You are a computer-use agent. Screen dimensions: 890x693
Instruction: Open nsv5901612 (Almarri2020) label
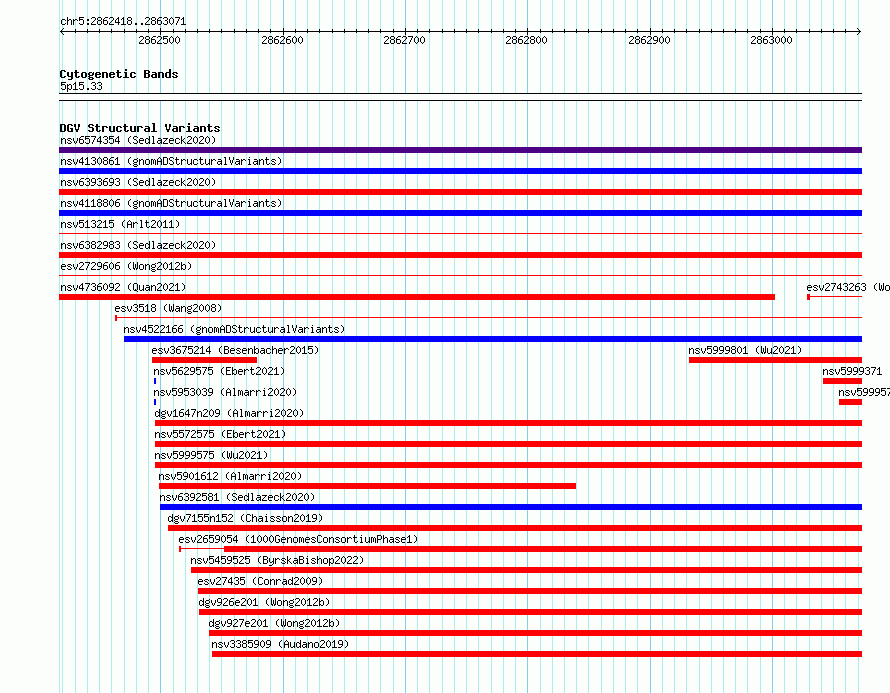click(230, 476)
